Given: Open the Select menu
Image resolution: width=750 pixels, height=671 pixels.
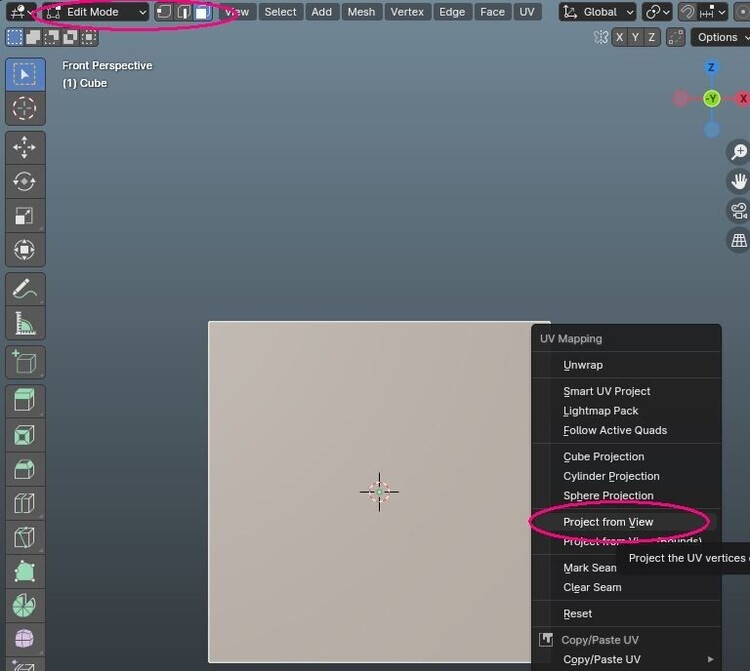Looking at the screenshot, I should click(280, 12).
